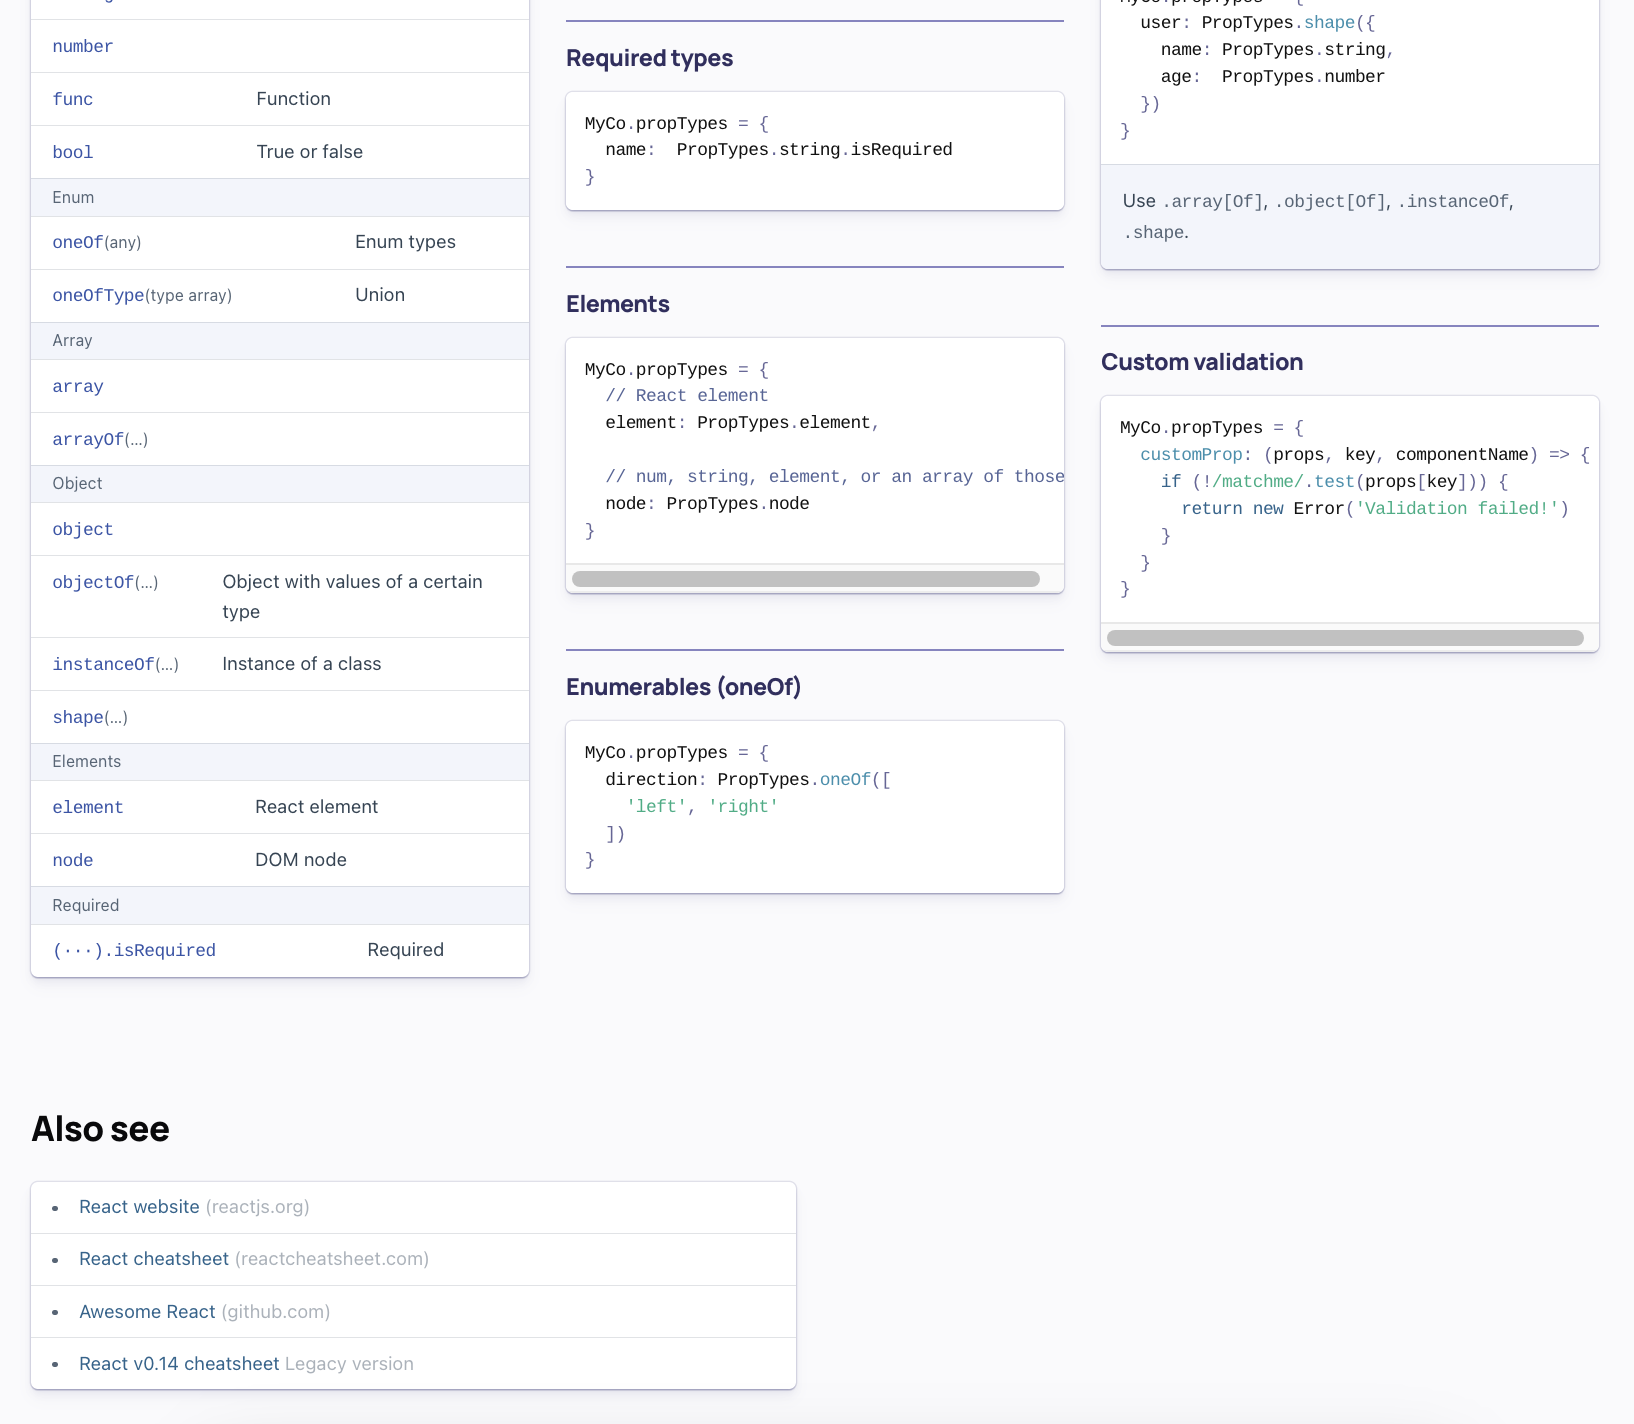This screenshot has height=1424, width=1634.
Task: Open the React website link
Action: (x=139, y=1207)
